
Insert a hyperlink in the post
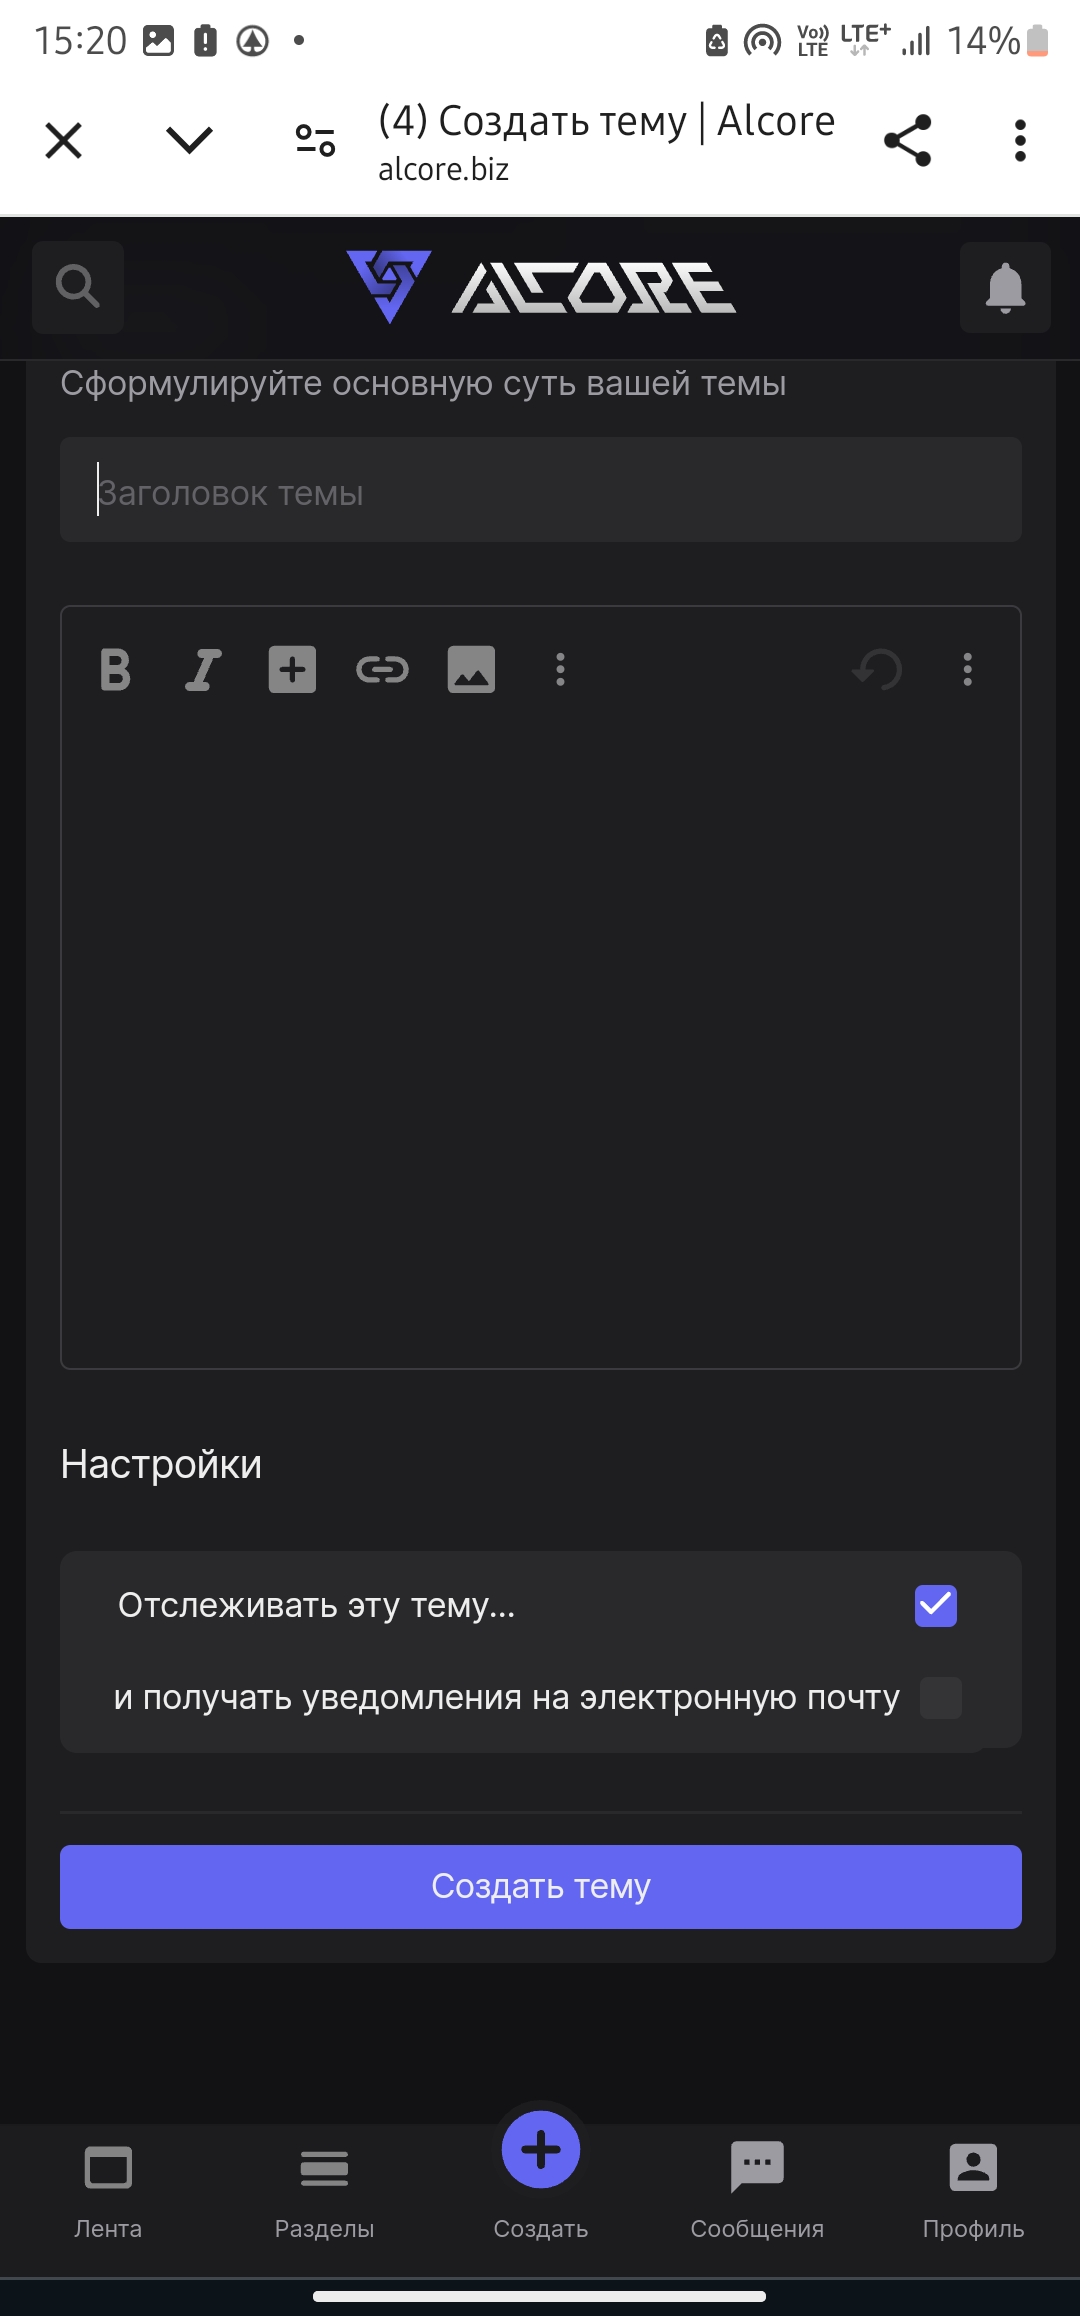point(382,670)
